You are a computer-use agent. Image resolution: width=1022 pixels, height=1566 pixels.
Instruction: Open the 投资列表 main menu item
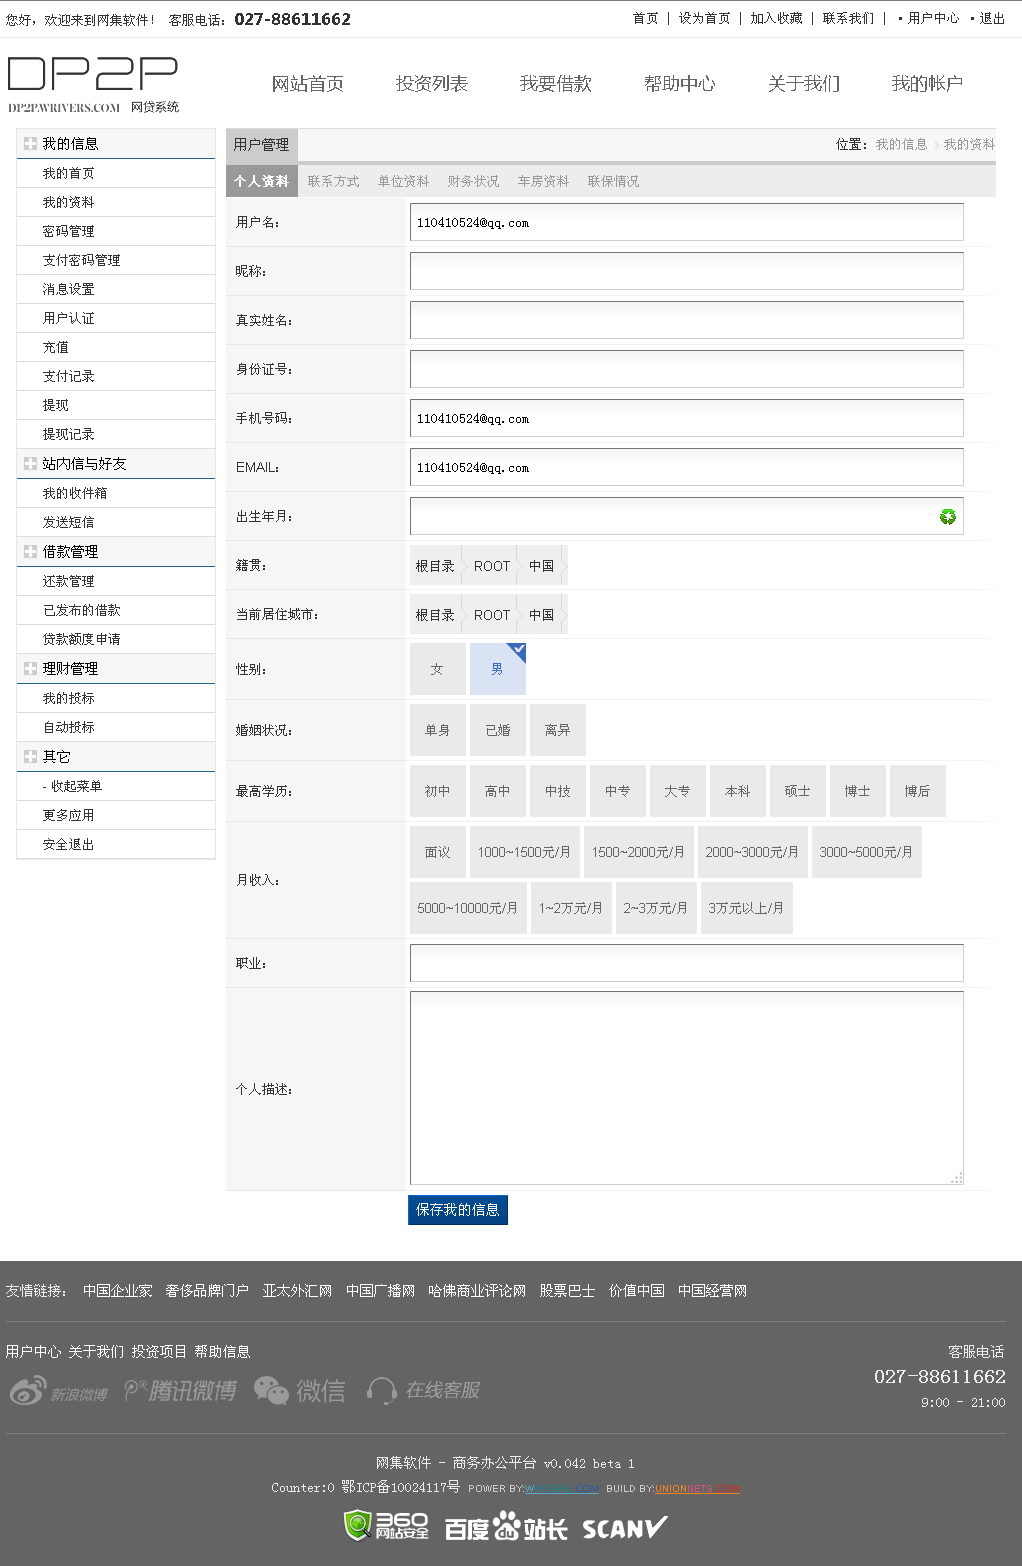[431, 84]
